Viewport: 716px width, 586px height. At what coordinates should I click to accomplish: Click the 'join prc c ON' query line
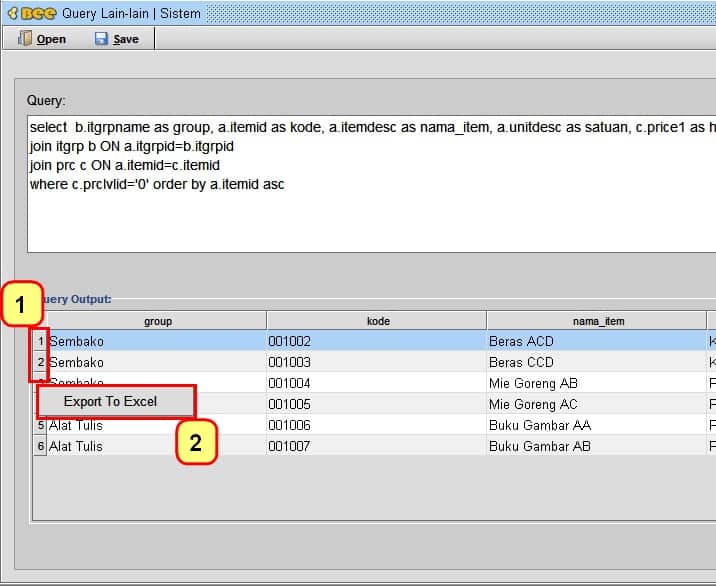click(x=125, y=165)
